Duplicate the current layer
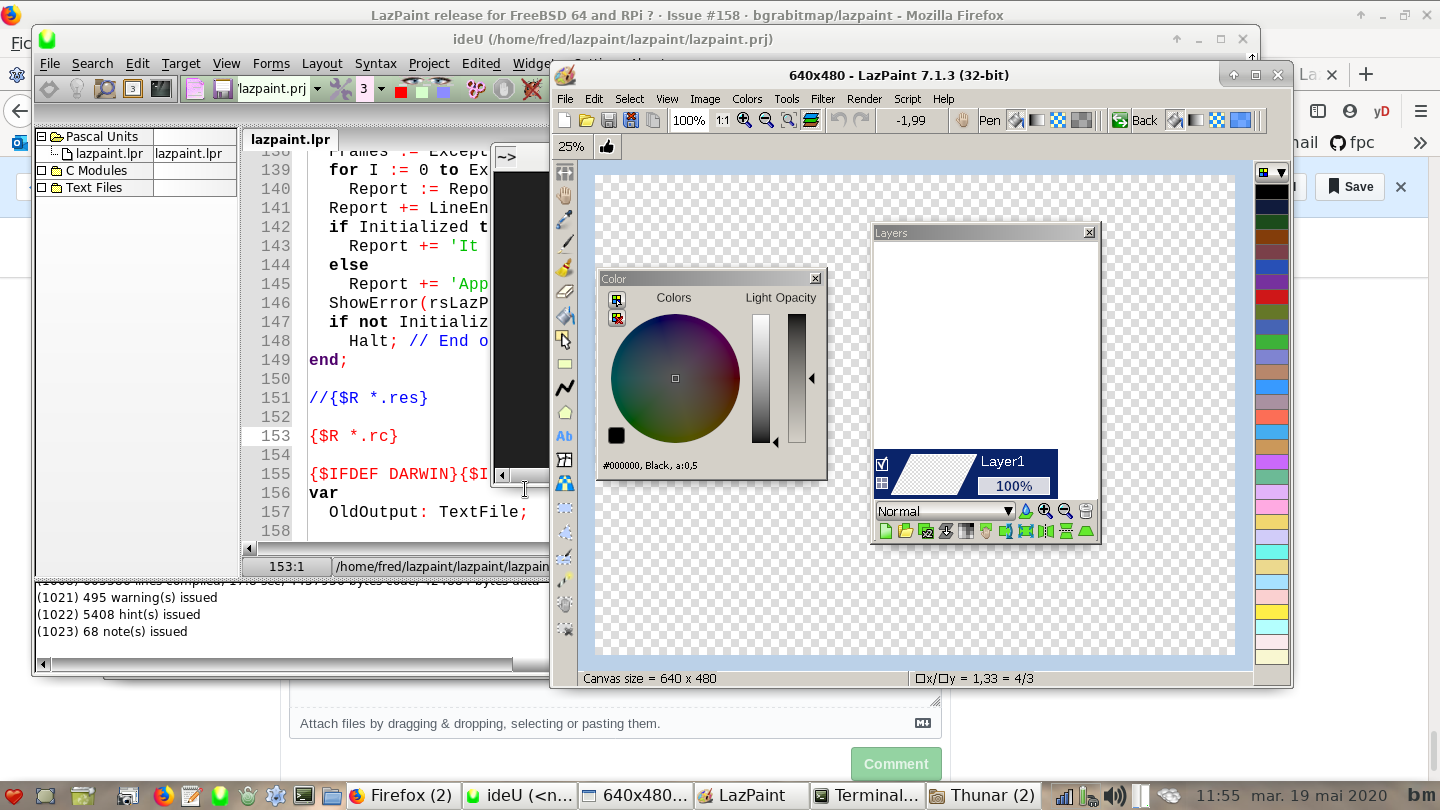Viewport: 1440px width, 810px height. tap(926, 531)
